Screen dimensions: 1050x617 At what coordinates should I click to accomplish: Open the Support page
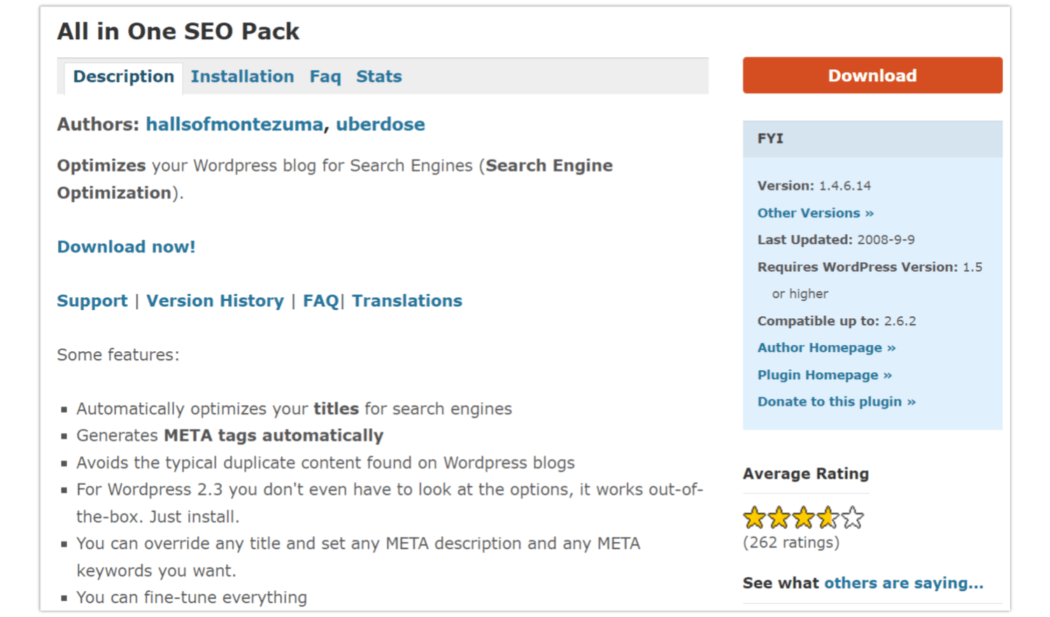click(x=91, y=300)
